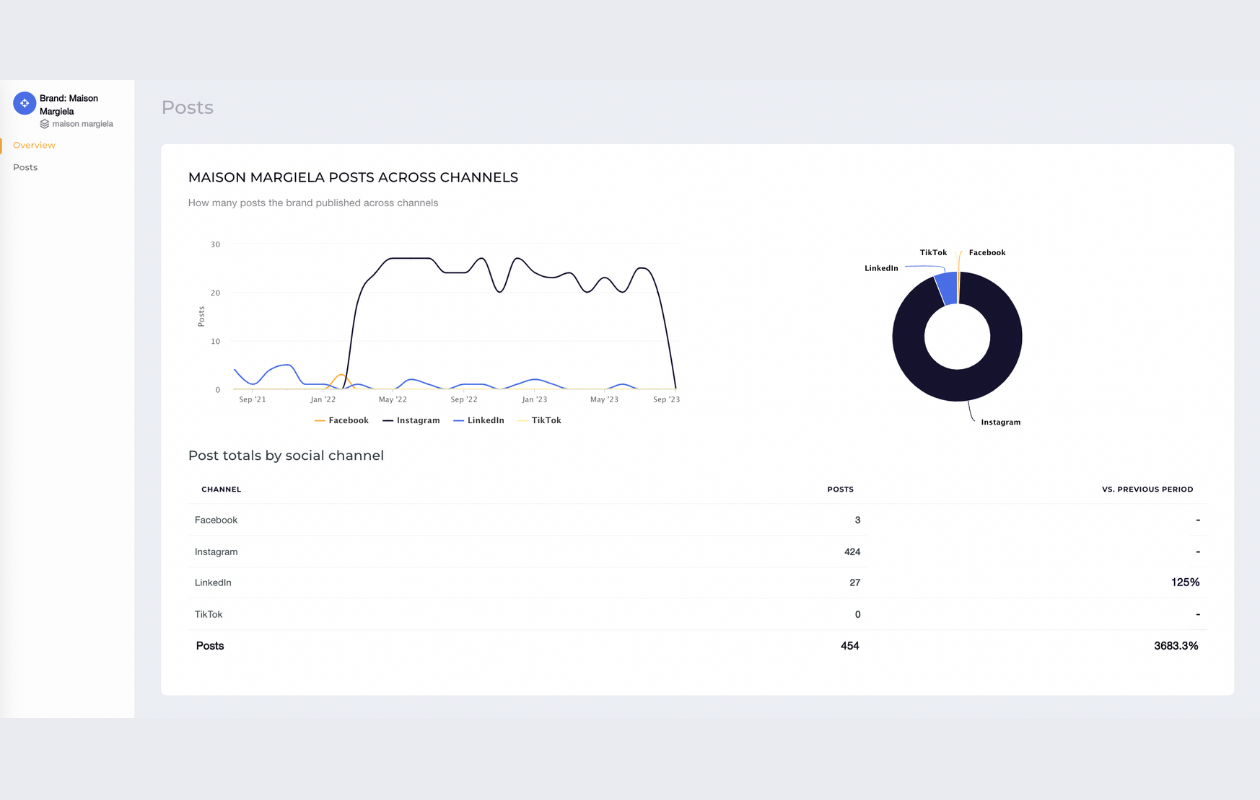Click the Instagram label below the donut
The image size is (1260, 800).
point(1000,422)
